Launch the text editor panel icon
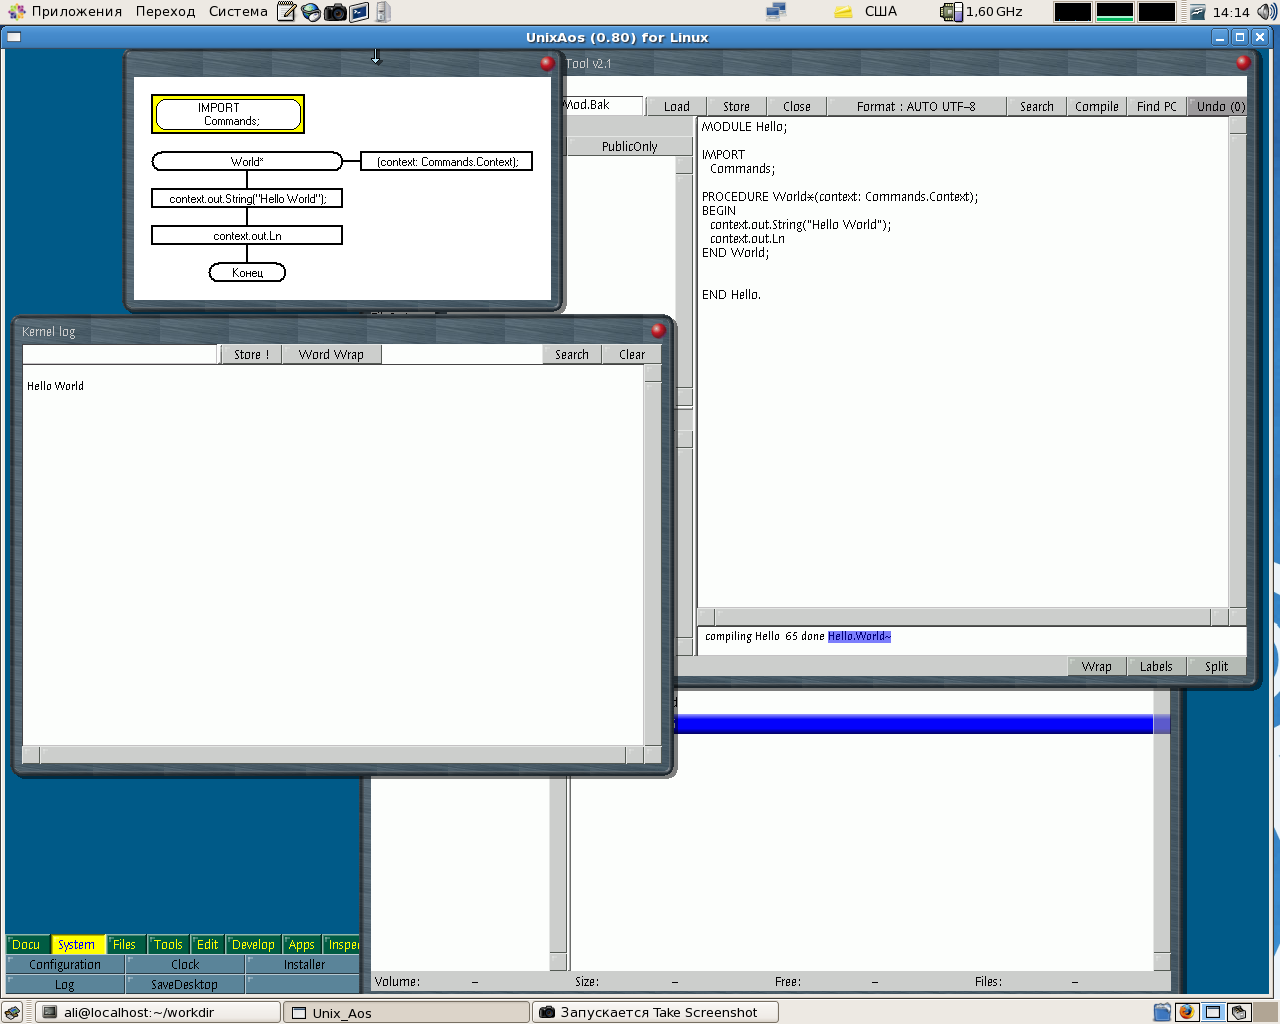 pyautogui.click(x=287, y=12)
